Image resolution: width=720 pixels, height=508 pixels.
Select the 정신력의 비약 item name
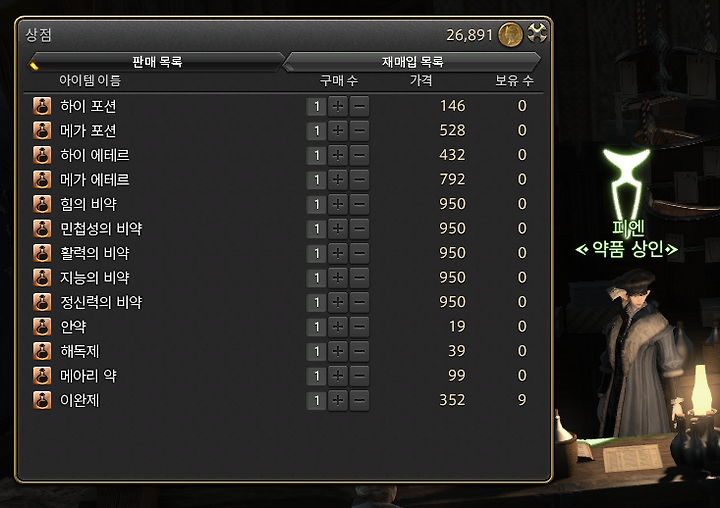pyautogui.click(x=101, y=302)
